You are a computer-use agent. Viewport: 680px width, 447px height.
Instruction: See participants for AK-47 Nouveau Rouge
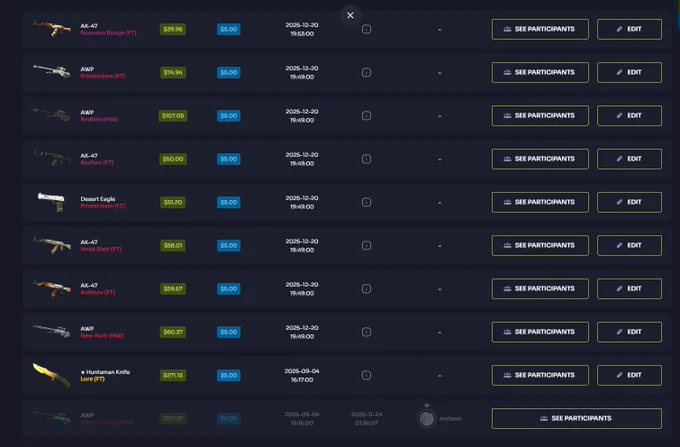pyautogui.click(x=540, y=29)
